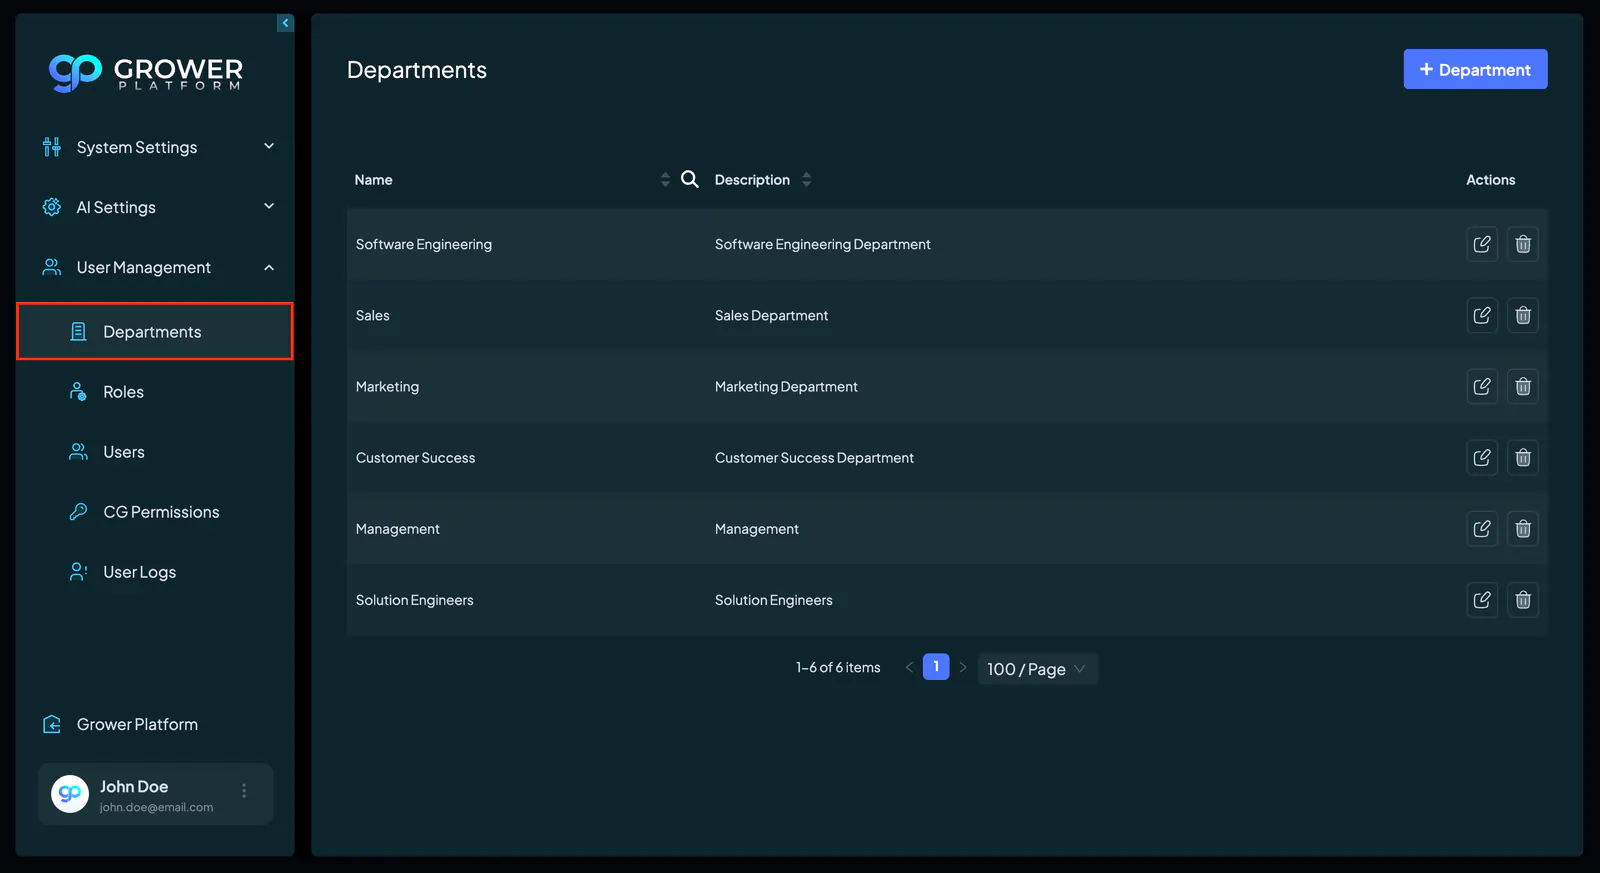Click the john.doe@email.com address
1600x873 pixels.
pos(156,807)
